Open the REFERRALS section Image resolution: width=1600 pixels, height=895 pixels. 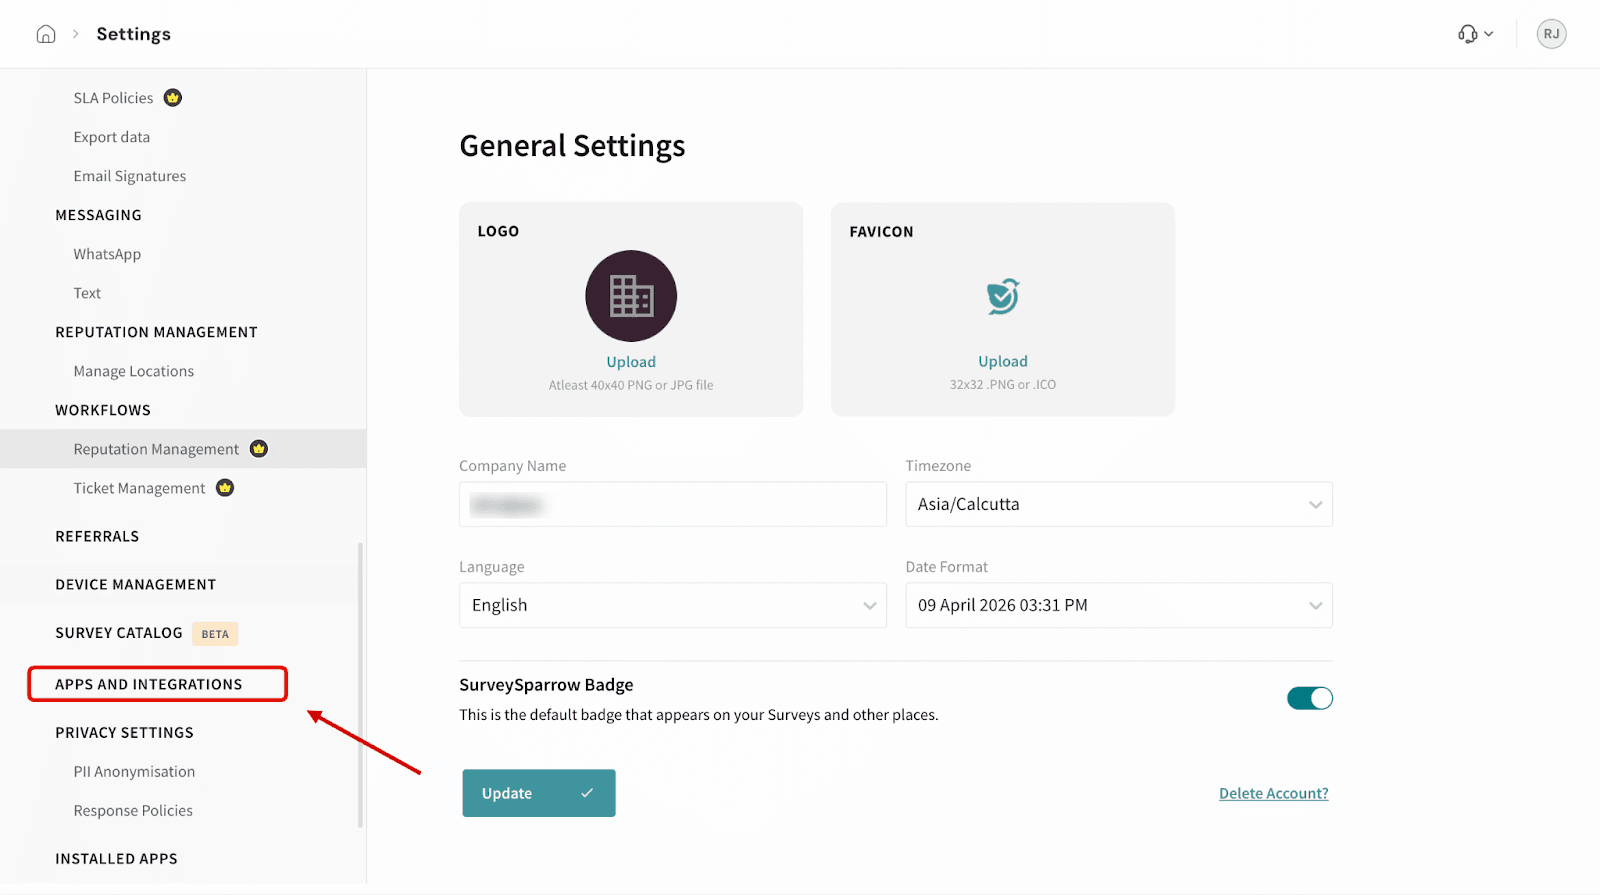[x=97, y=536]
